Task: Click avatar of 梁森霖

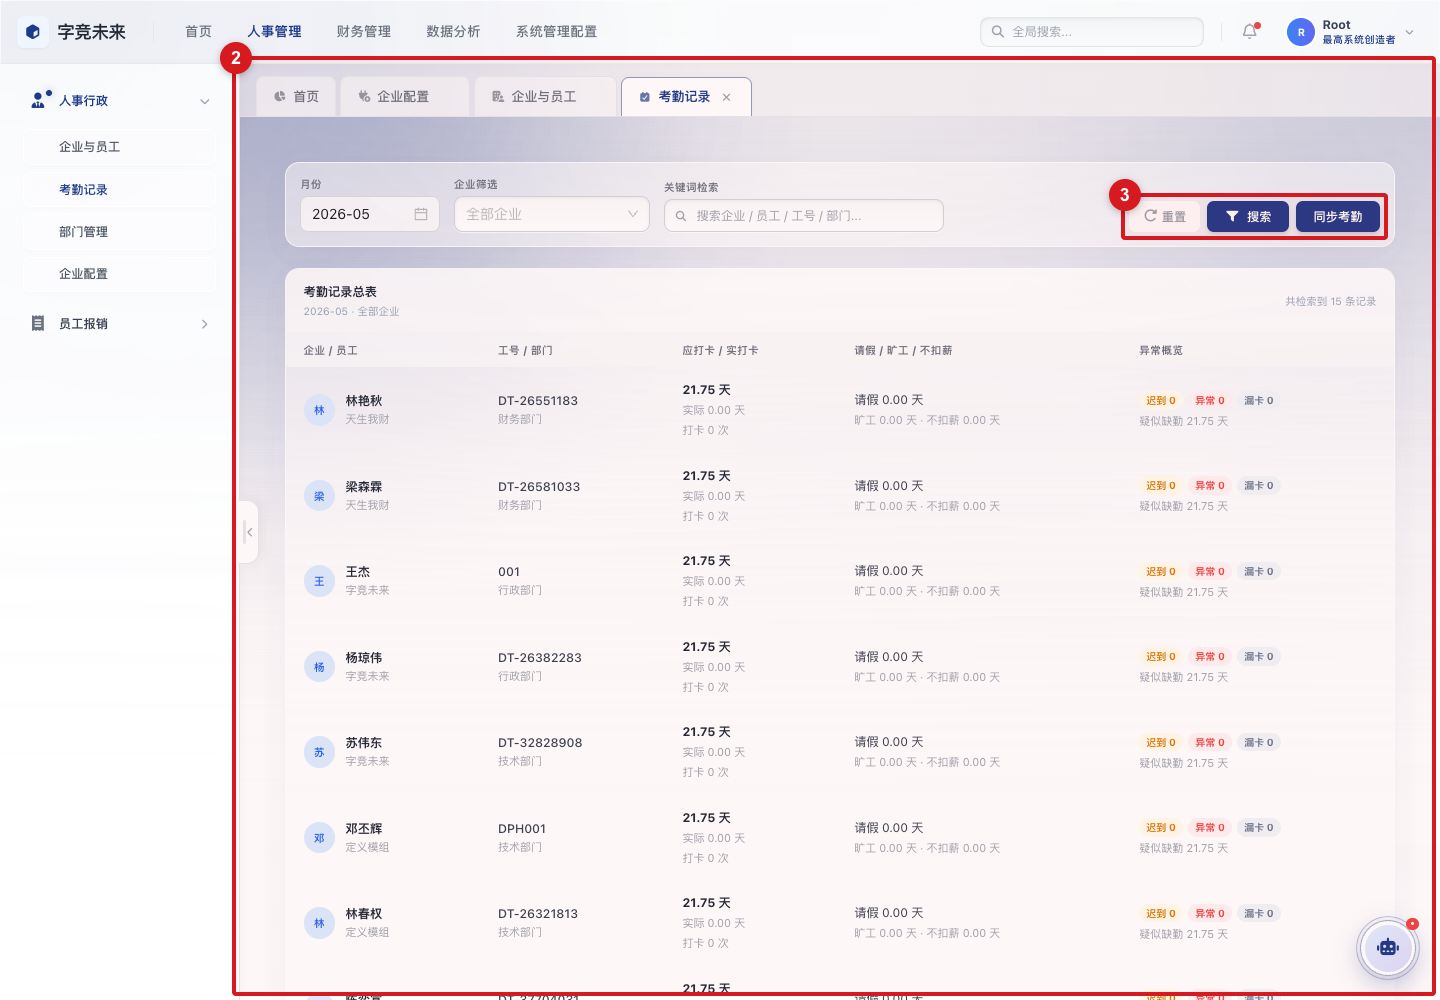Action: 319,496
